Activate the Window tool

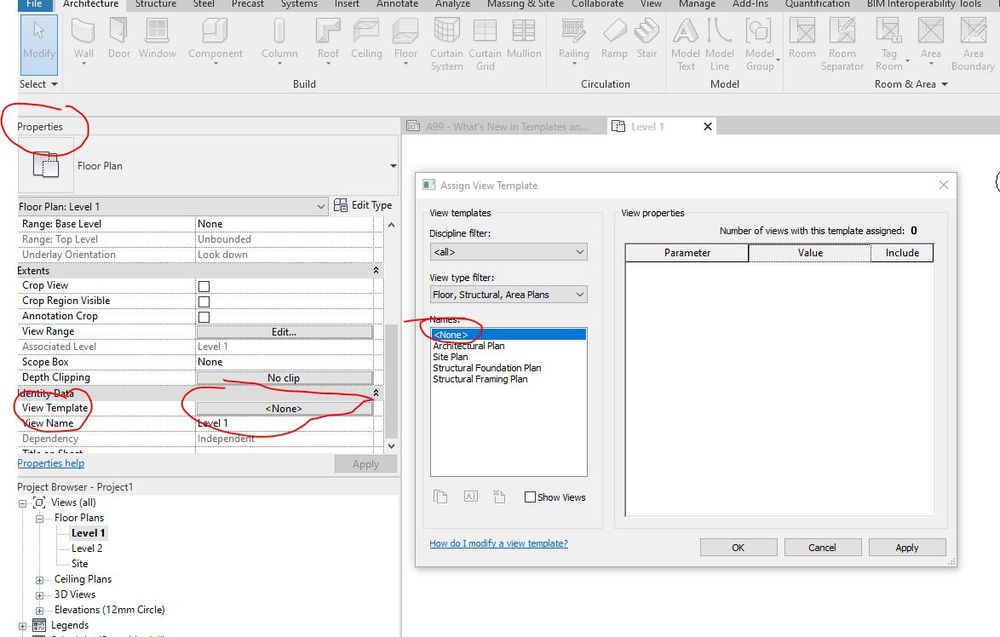[x=157, y=42]
